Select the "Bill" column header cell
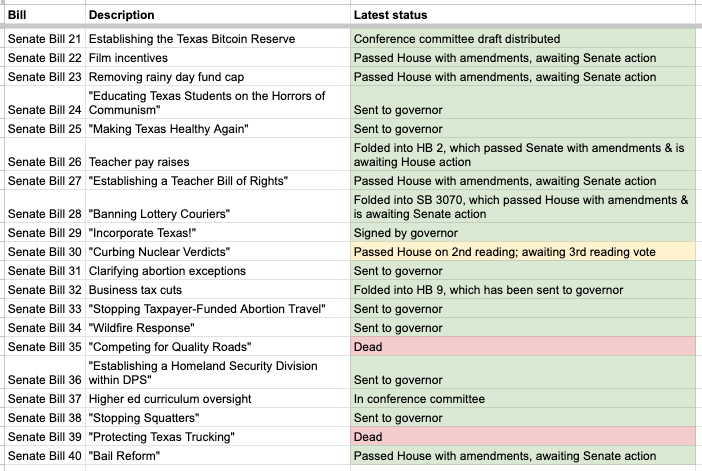702x471 pixels. point(45,15)
